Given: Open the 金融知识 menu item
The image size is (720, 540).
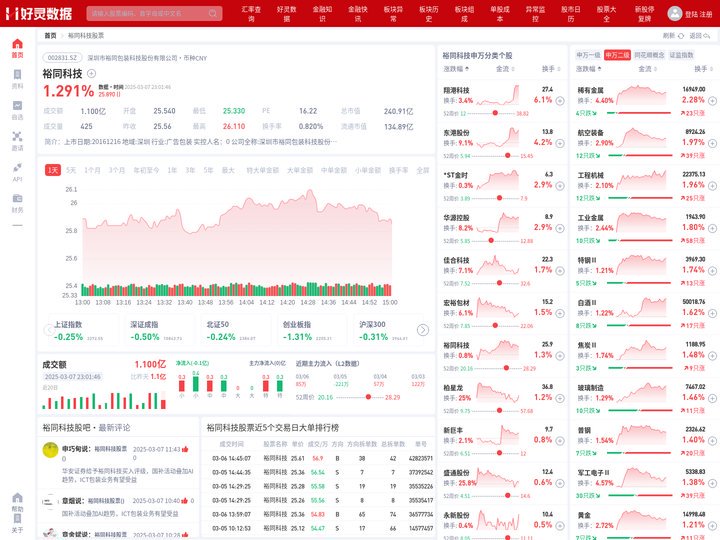Looking at the screenshot, I should coord(322,13).
